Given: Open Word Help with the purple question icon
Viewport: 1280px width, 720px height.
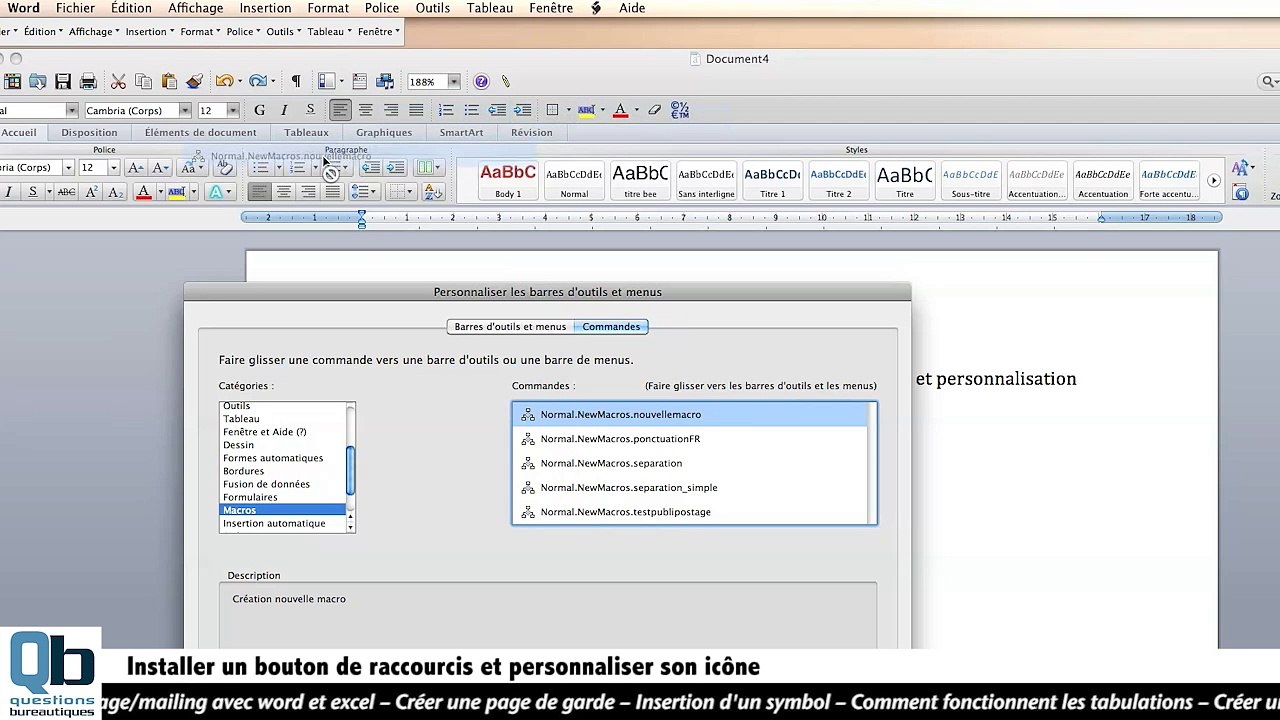Looking at the screenshot, I should pyautogui.click(x=481, y=82).
